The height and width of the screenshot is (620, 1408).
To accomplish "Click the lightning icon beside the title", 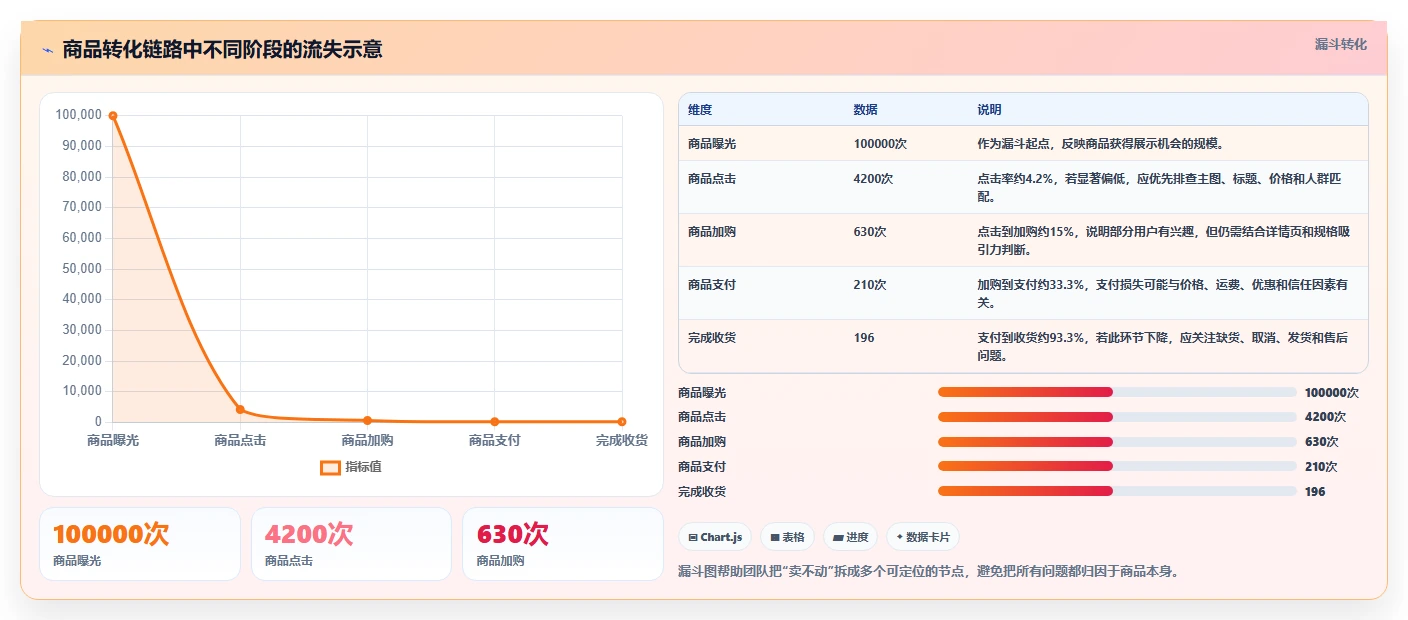I will point(47,50).
